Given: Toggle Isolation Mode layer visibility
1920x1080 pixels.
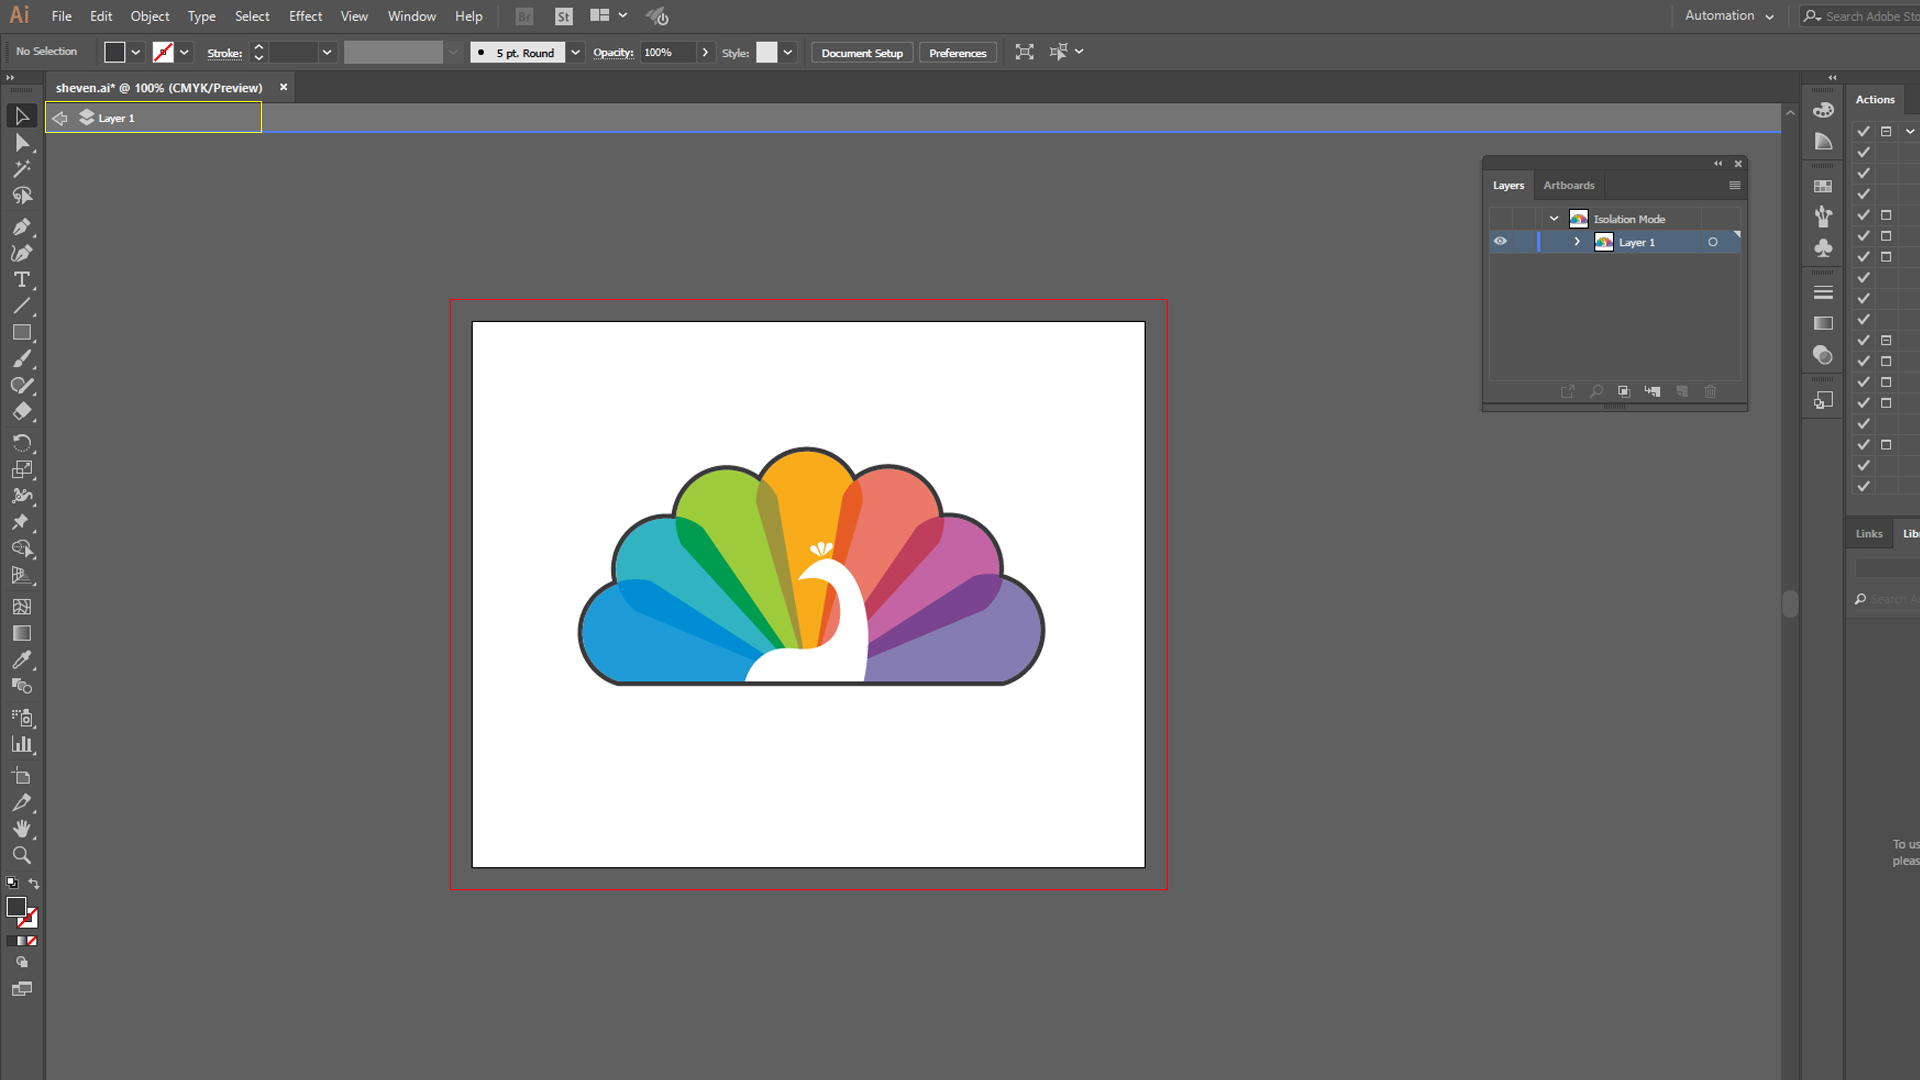Looking at the screenshot, I should click(x=1499, y=219).
